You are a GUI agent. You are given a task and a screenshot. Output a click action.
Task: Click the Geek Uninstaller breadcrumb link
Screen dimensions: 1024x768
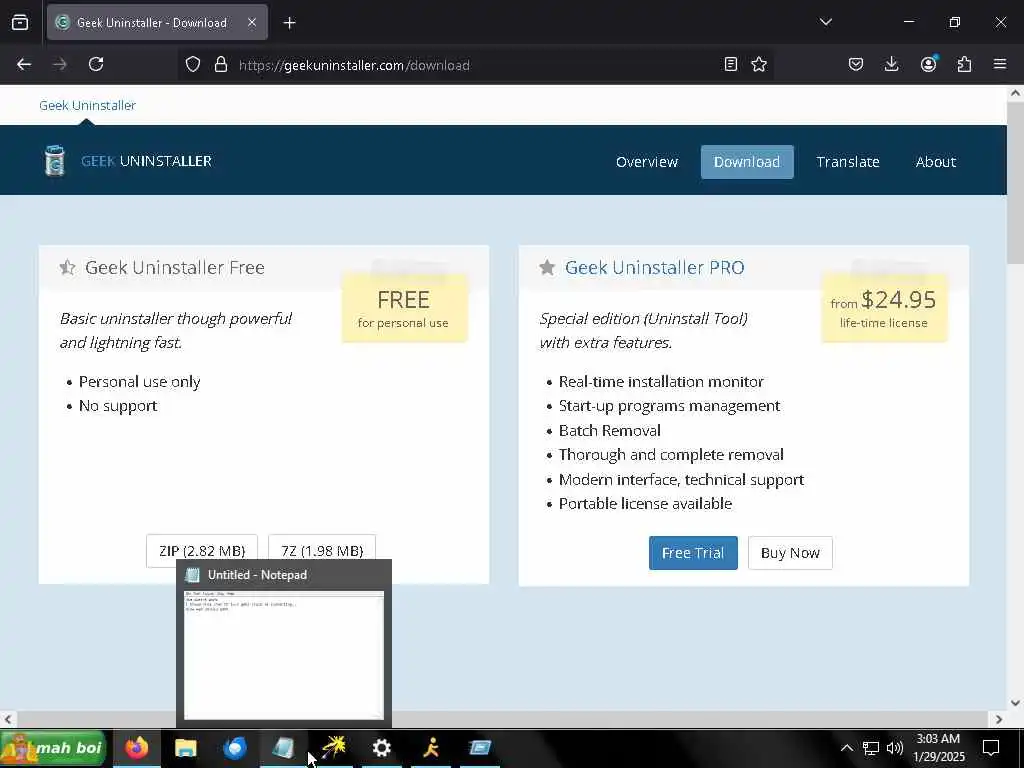[88, 105]
